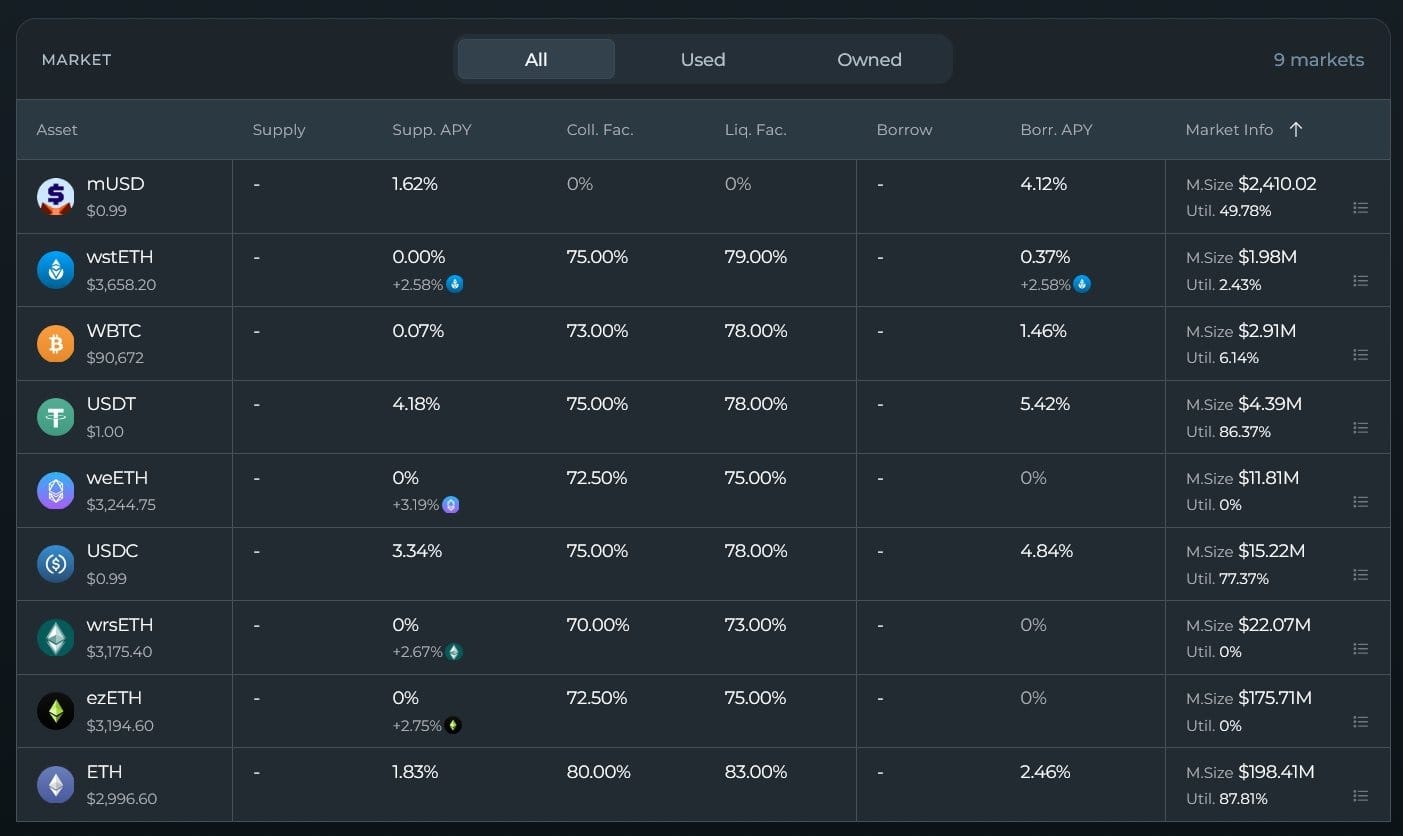The image size is (1403, 836).
Task: Expand USDT market details list icon
Action: (1360, 428)
